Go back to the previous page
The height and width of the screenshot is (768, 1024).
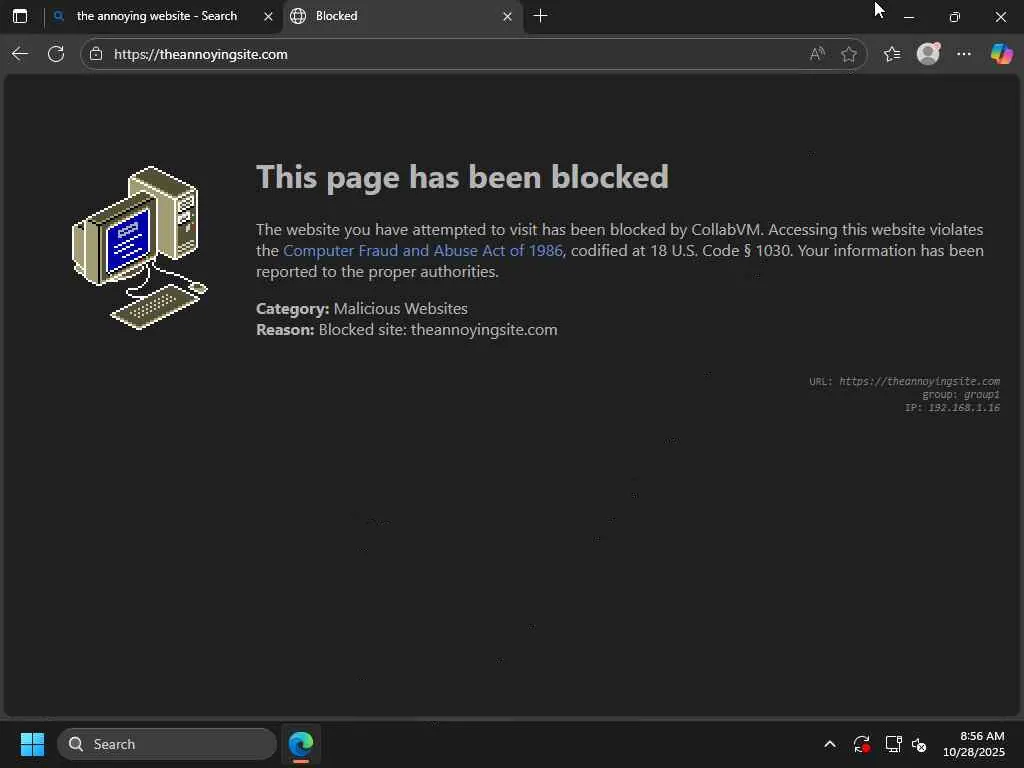pos(20,54)
